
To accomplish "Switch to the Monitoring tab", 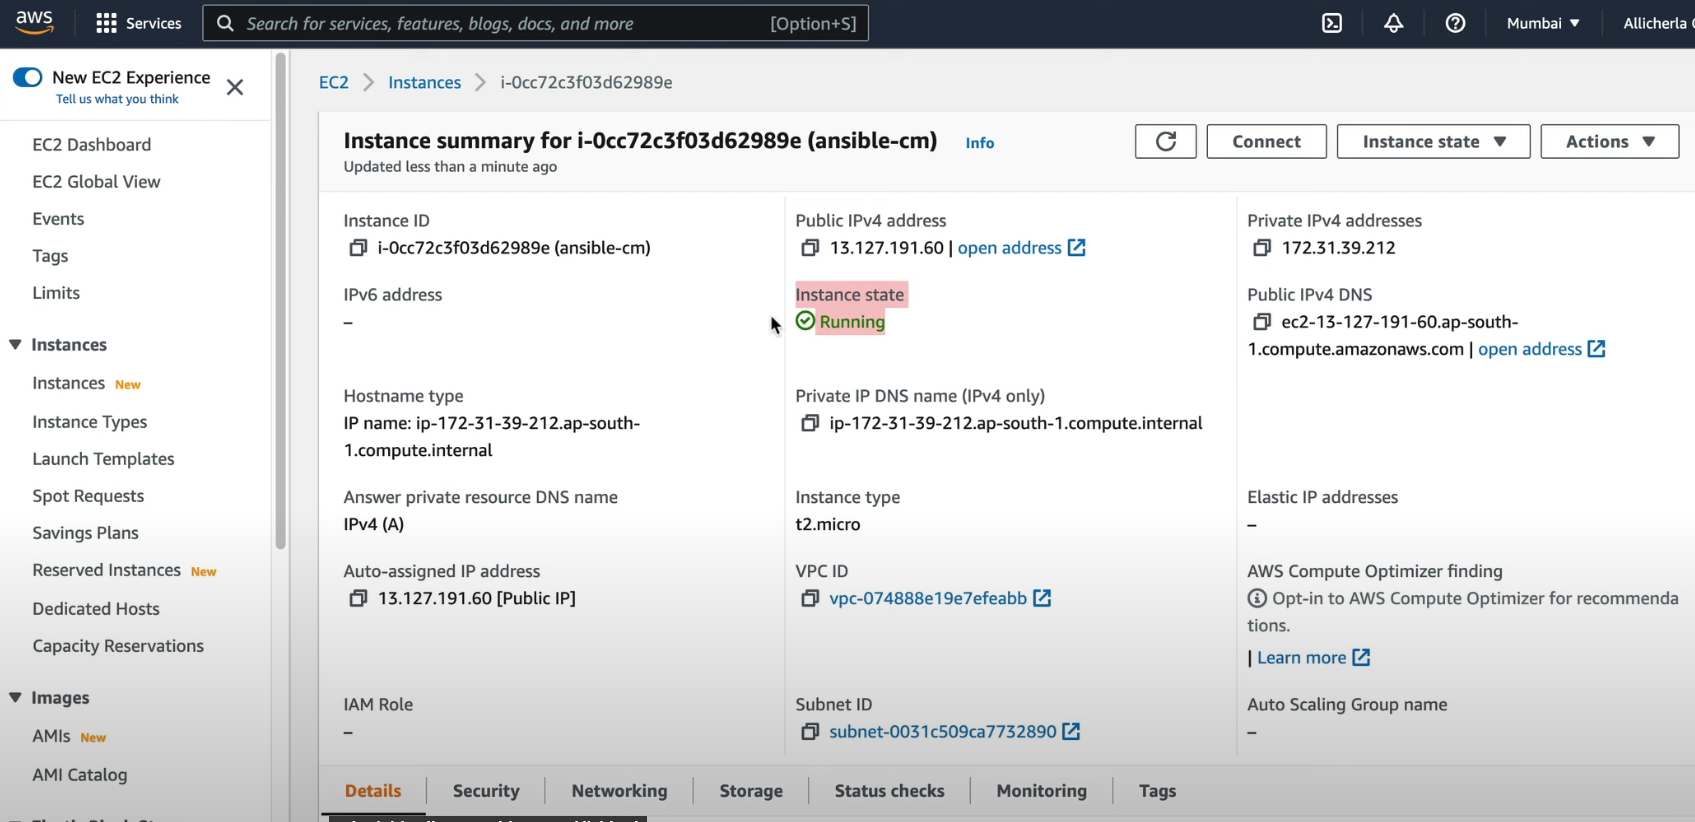I will 1041,791.
